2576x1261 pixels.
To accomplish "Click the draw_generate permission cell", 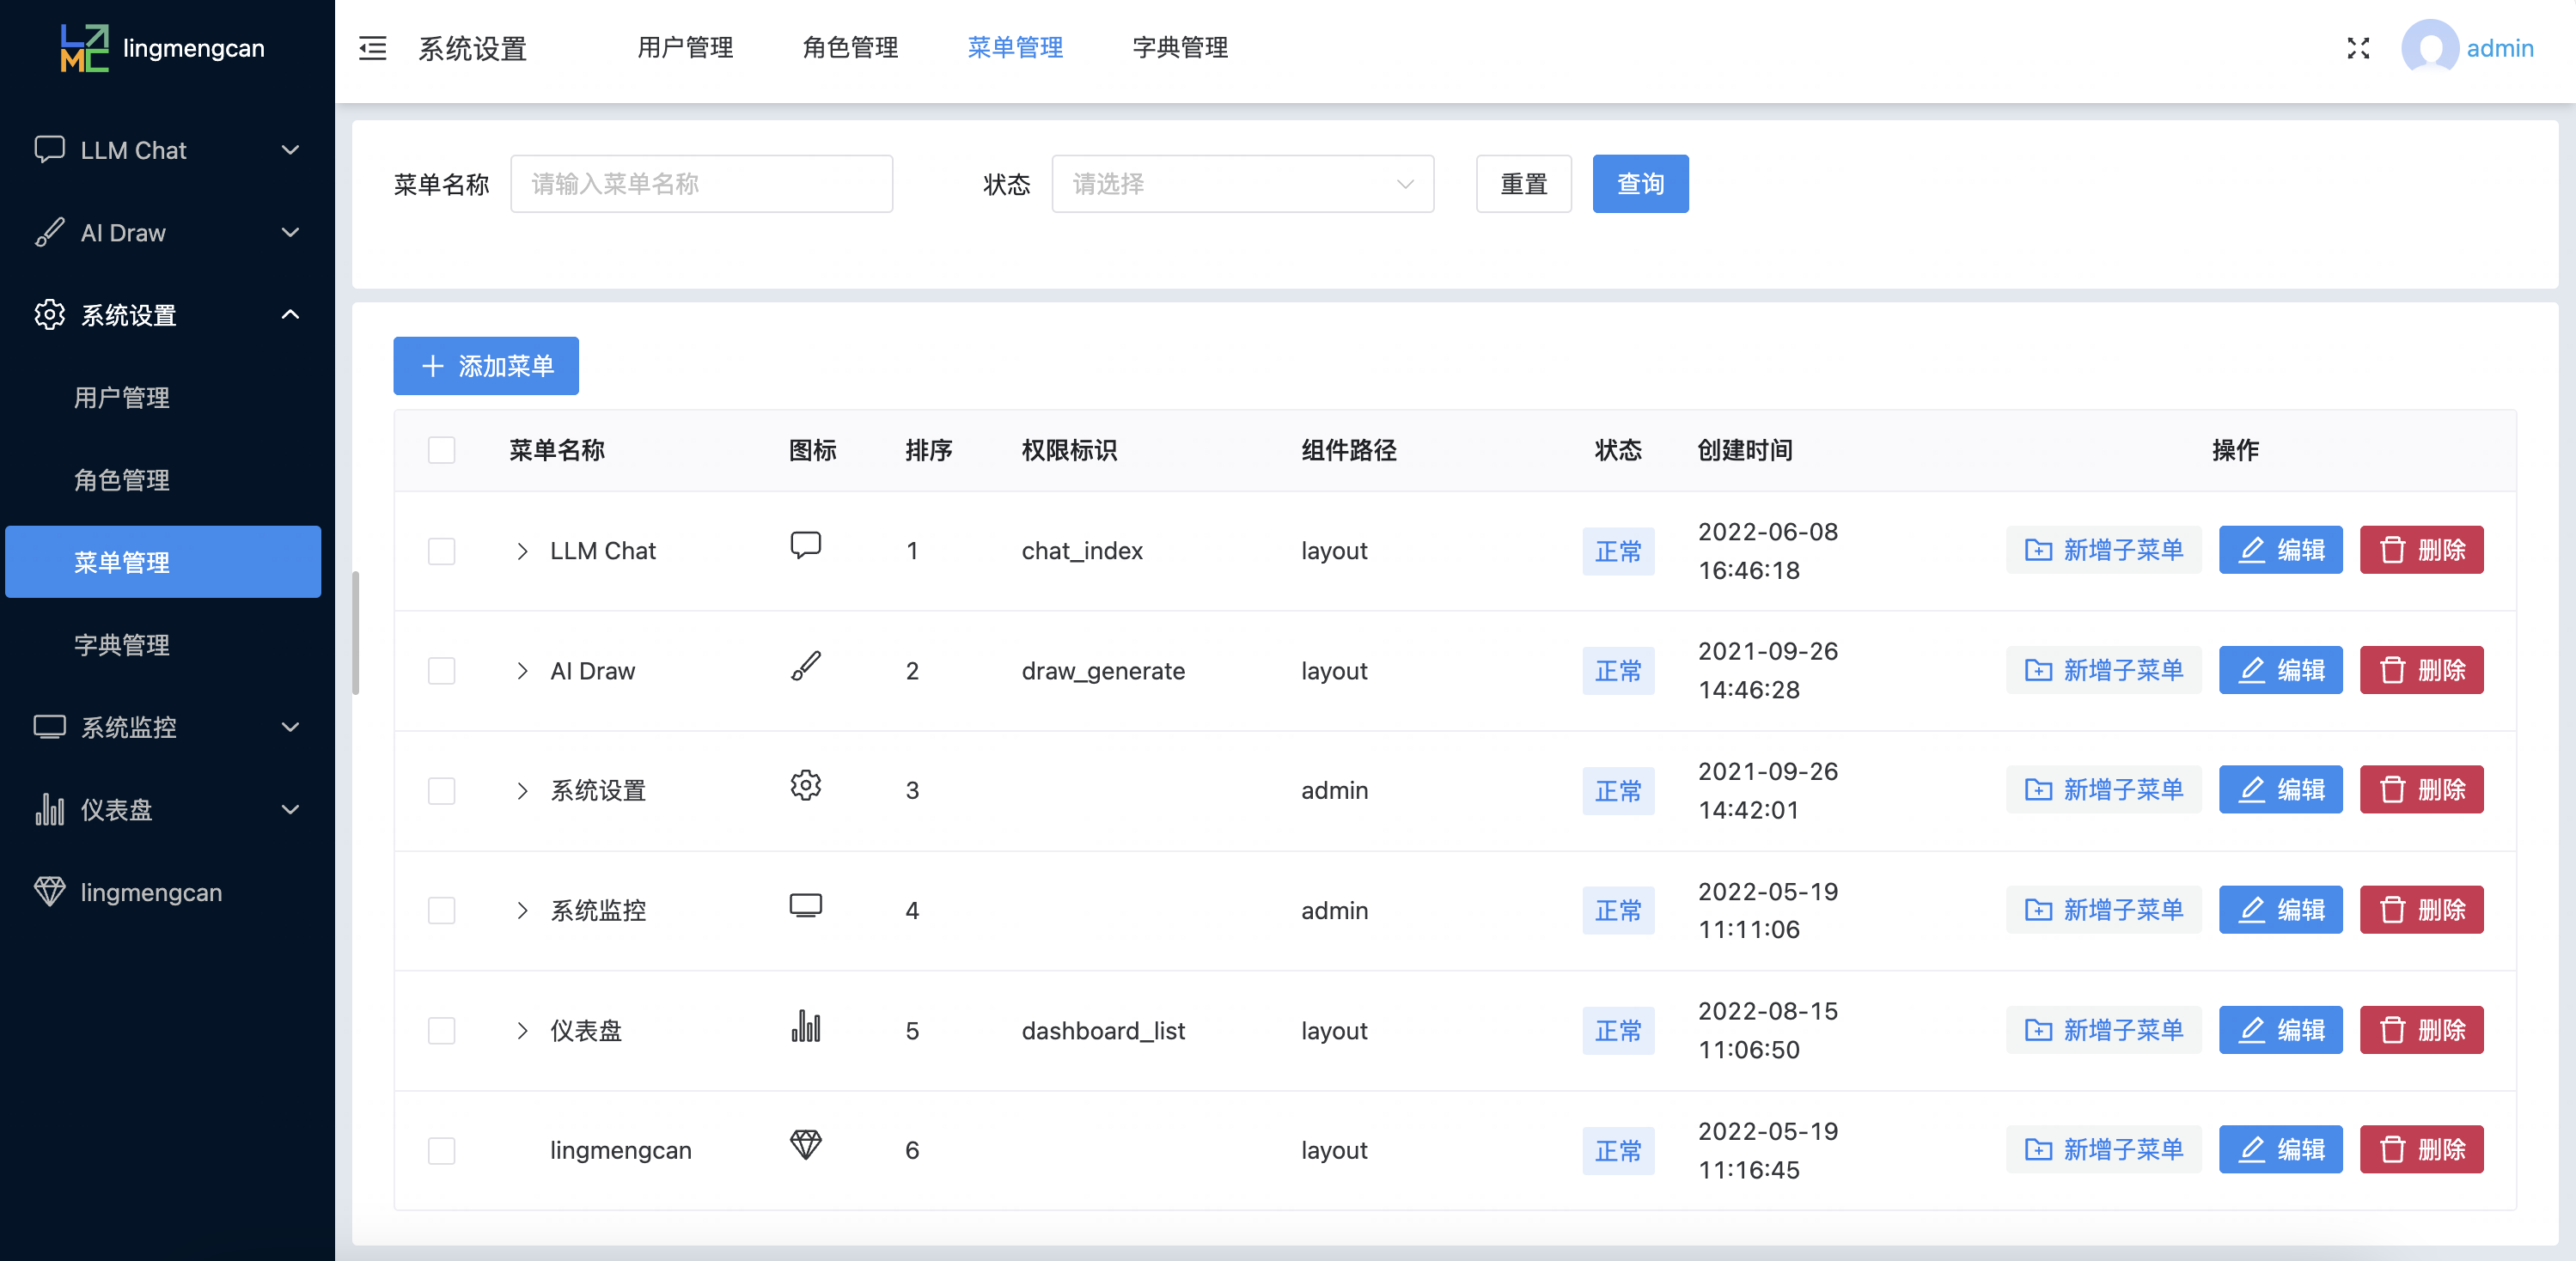I will (1103, 671).
